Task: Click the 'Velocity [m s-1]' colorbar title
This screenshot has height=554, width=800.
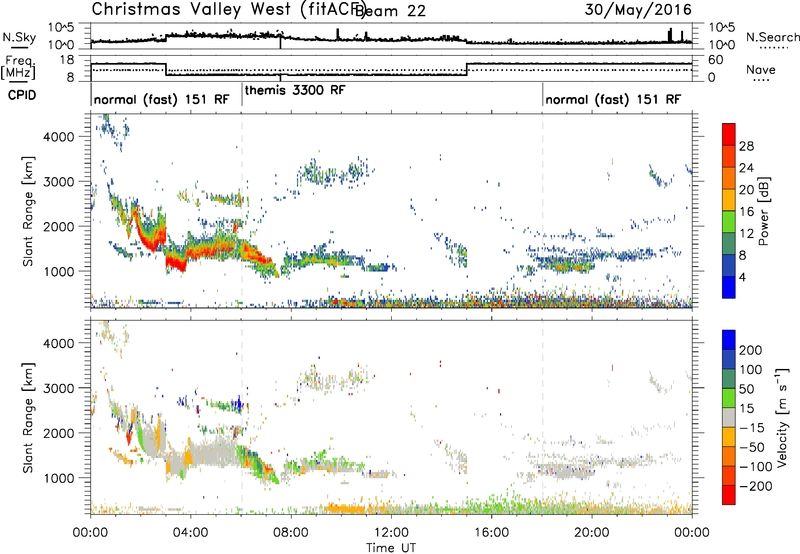Action: pos(781,417)
